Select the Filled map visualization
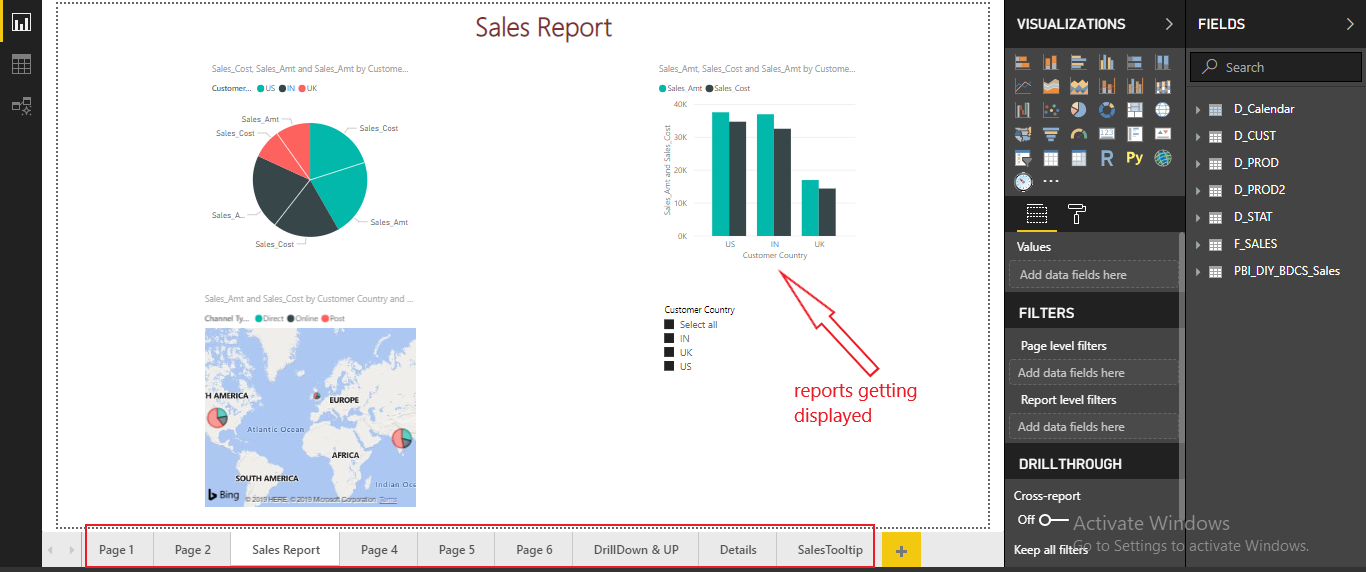Image resolution: width=1366 pixels, height=572 pixels. [1023, 134]
